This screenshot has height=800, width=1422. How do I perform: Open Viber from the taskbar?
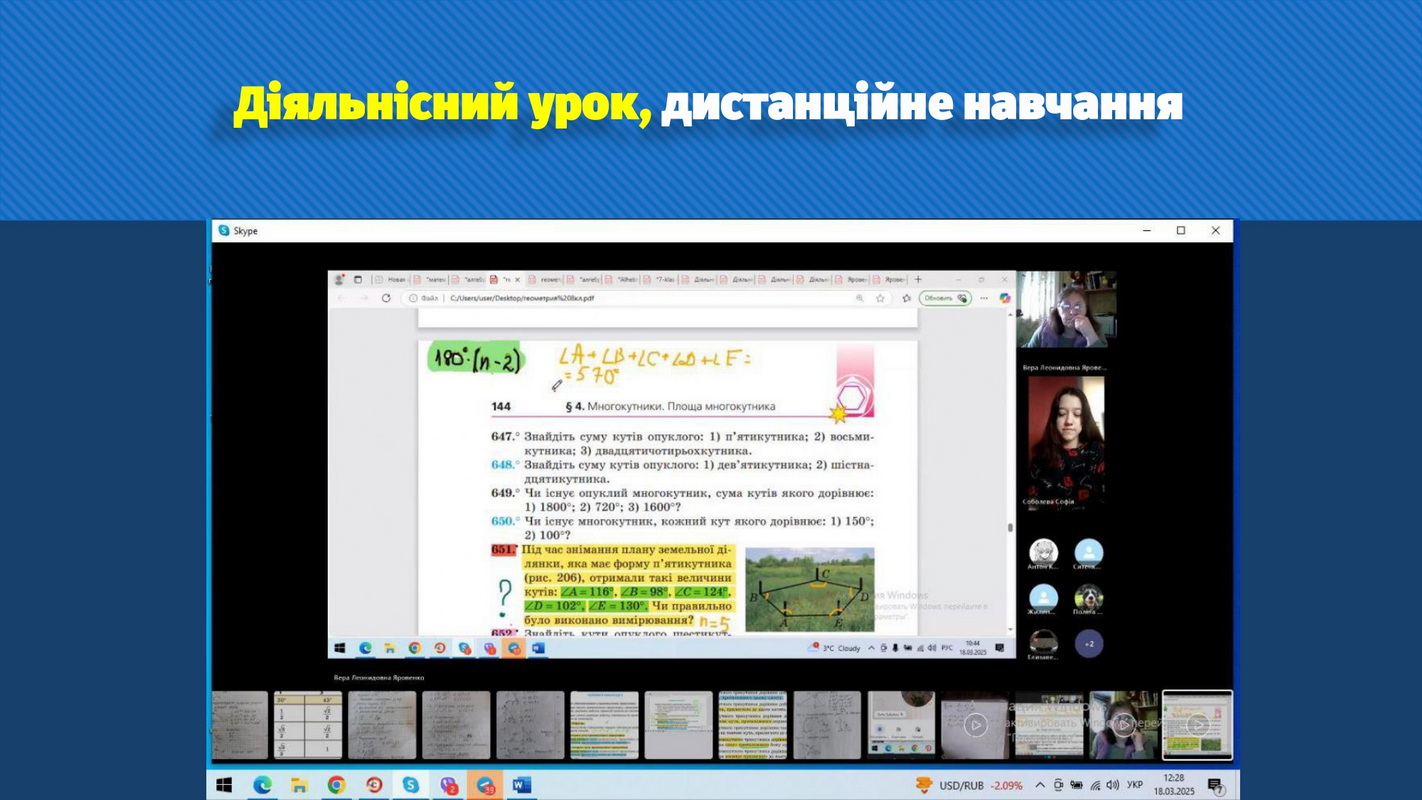coord(448,786)
